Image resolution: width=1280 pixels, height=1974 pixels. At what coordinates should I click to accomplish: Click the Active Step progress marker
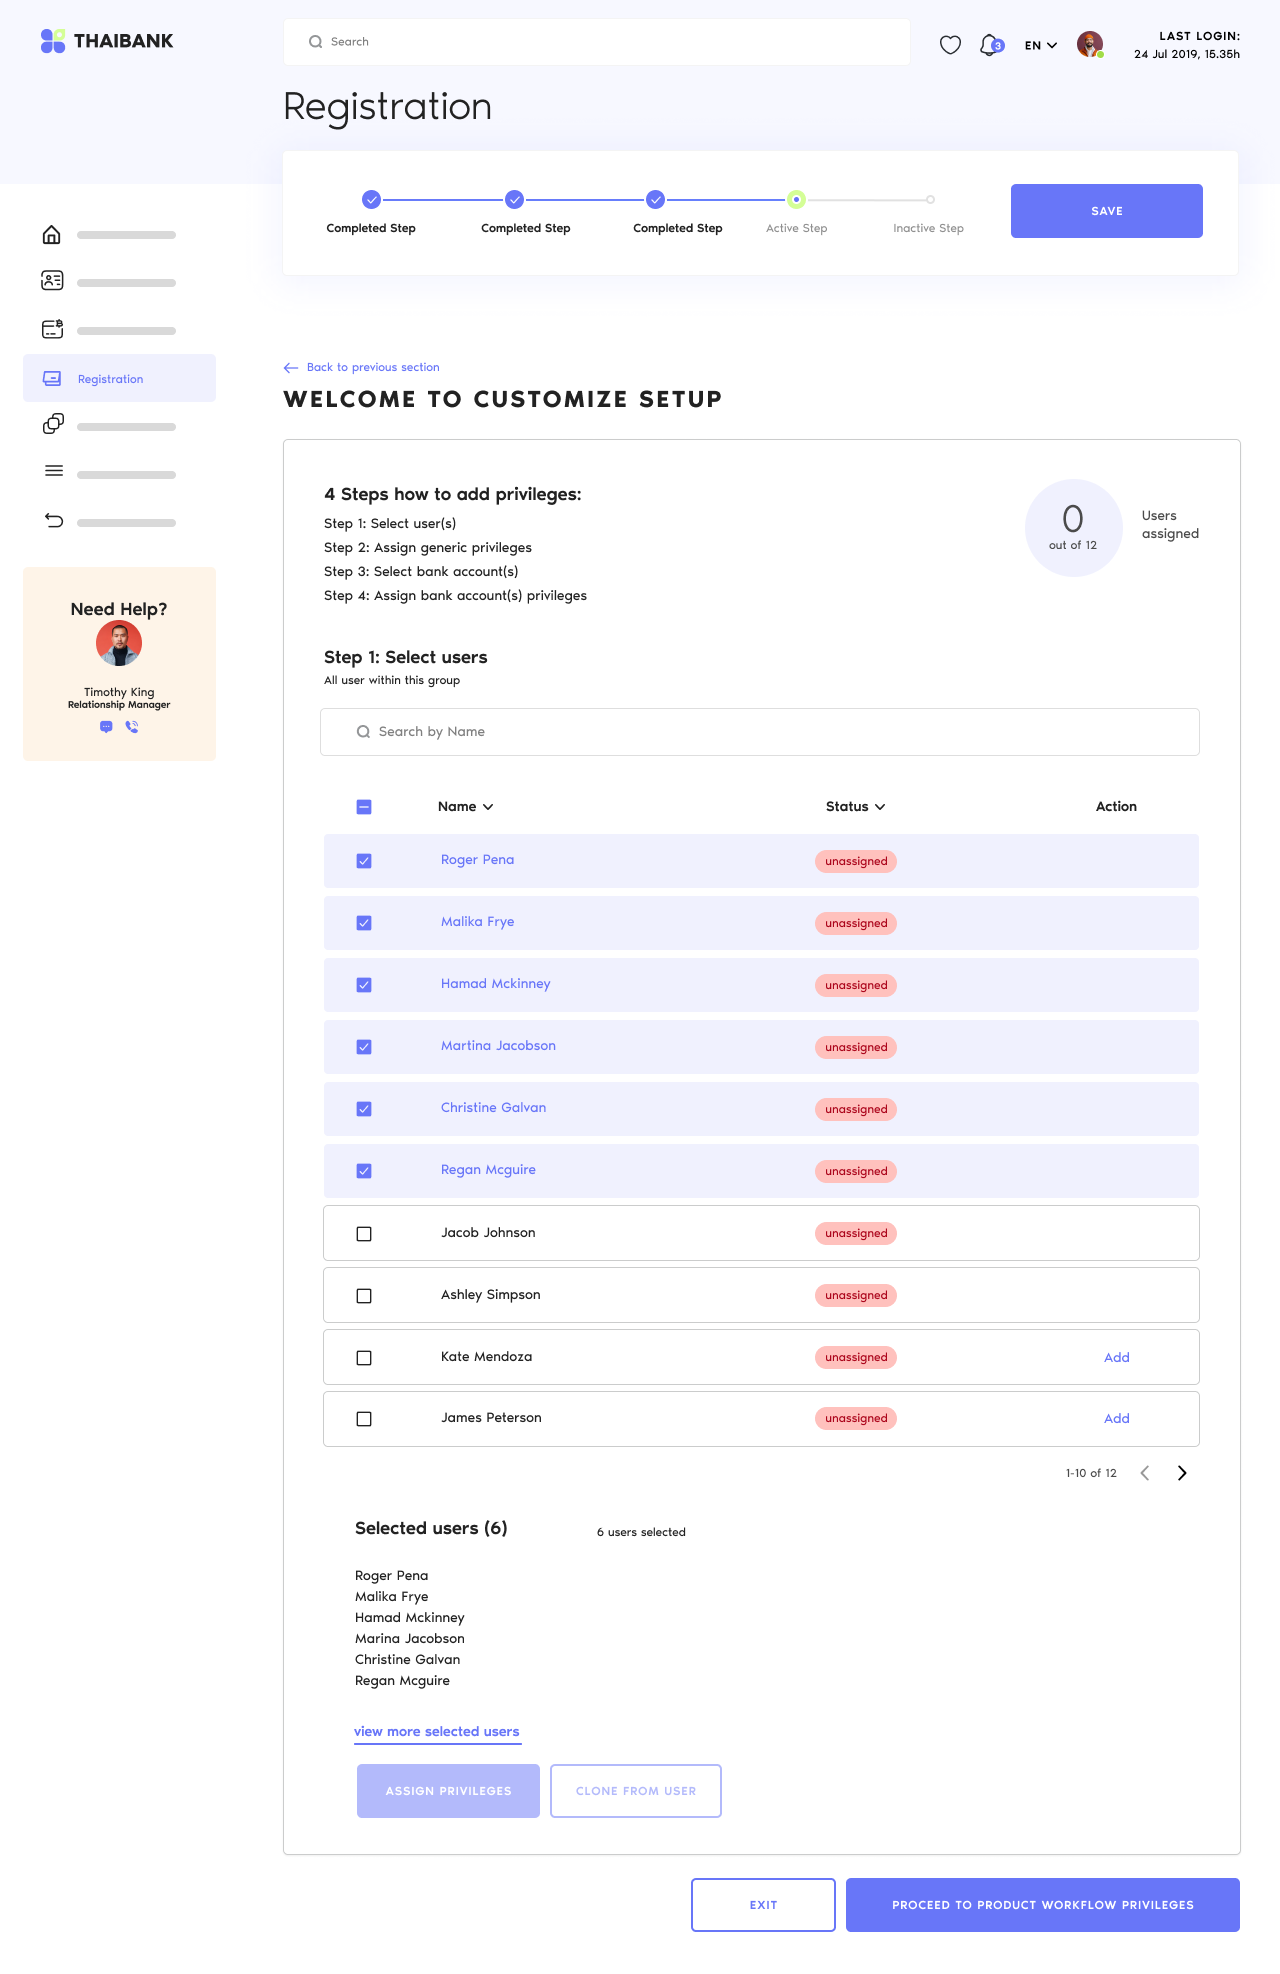(x=796, y=200)
